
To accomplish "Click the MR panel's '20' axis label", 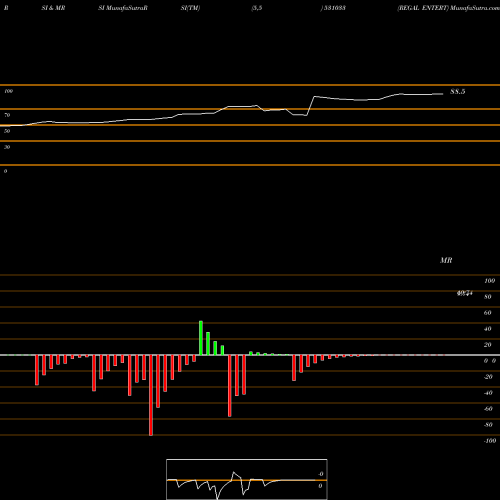I will (x=488, y=345).
